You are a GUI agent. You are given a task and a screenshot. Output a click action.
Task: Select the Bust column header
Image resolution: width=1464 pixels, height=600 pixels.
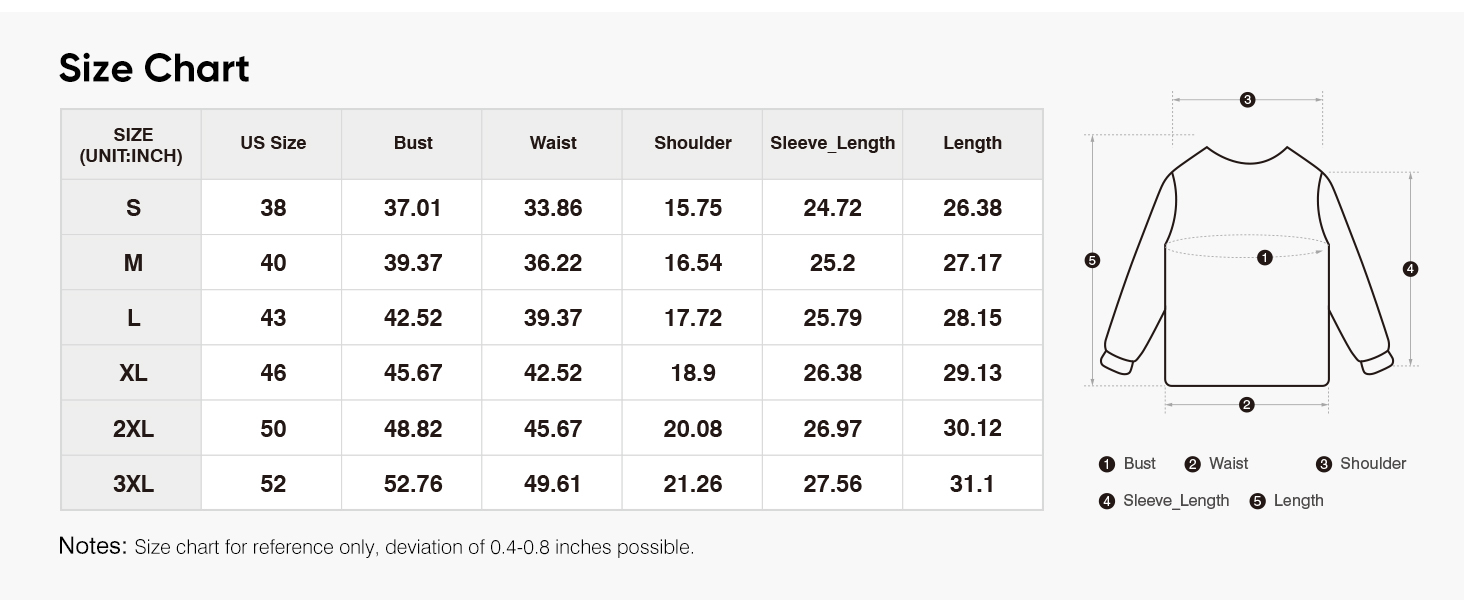(413, 143)
